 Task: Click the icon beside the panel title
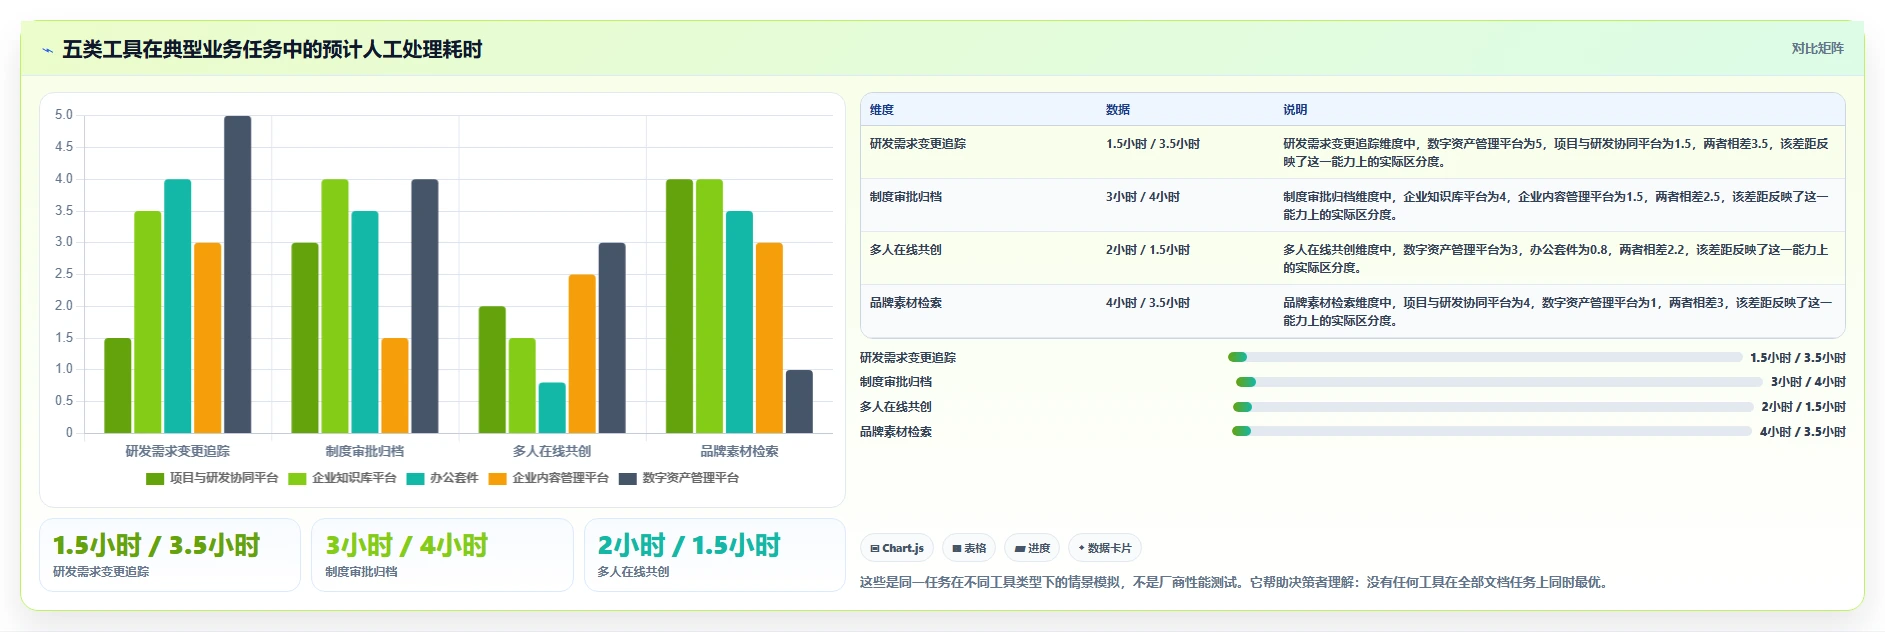[x=47, y=50]
